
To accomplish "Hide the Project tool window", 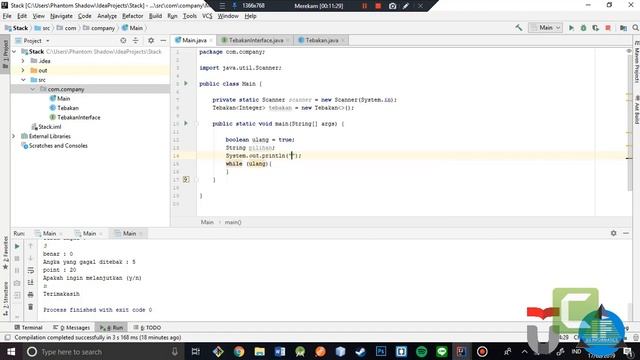I will (x=163, y=41).
